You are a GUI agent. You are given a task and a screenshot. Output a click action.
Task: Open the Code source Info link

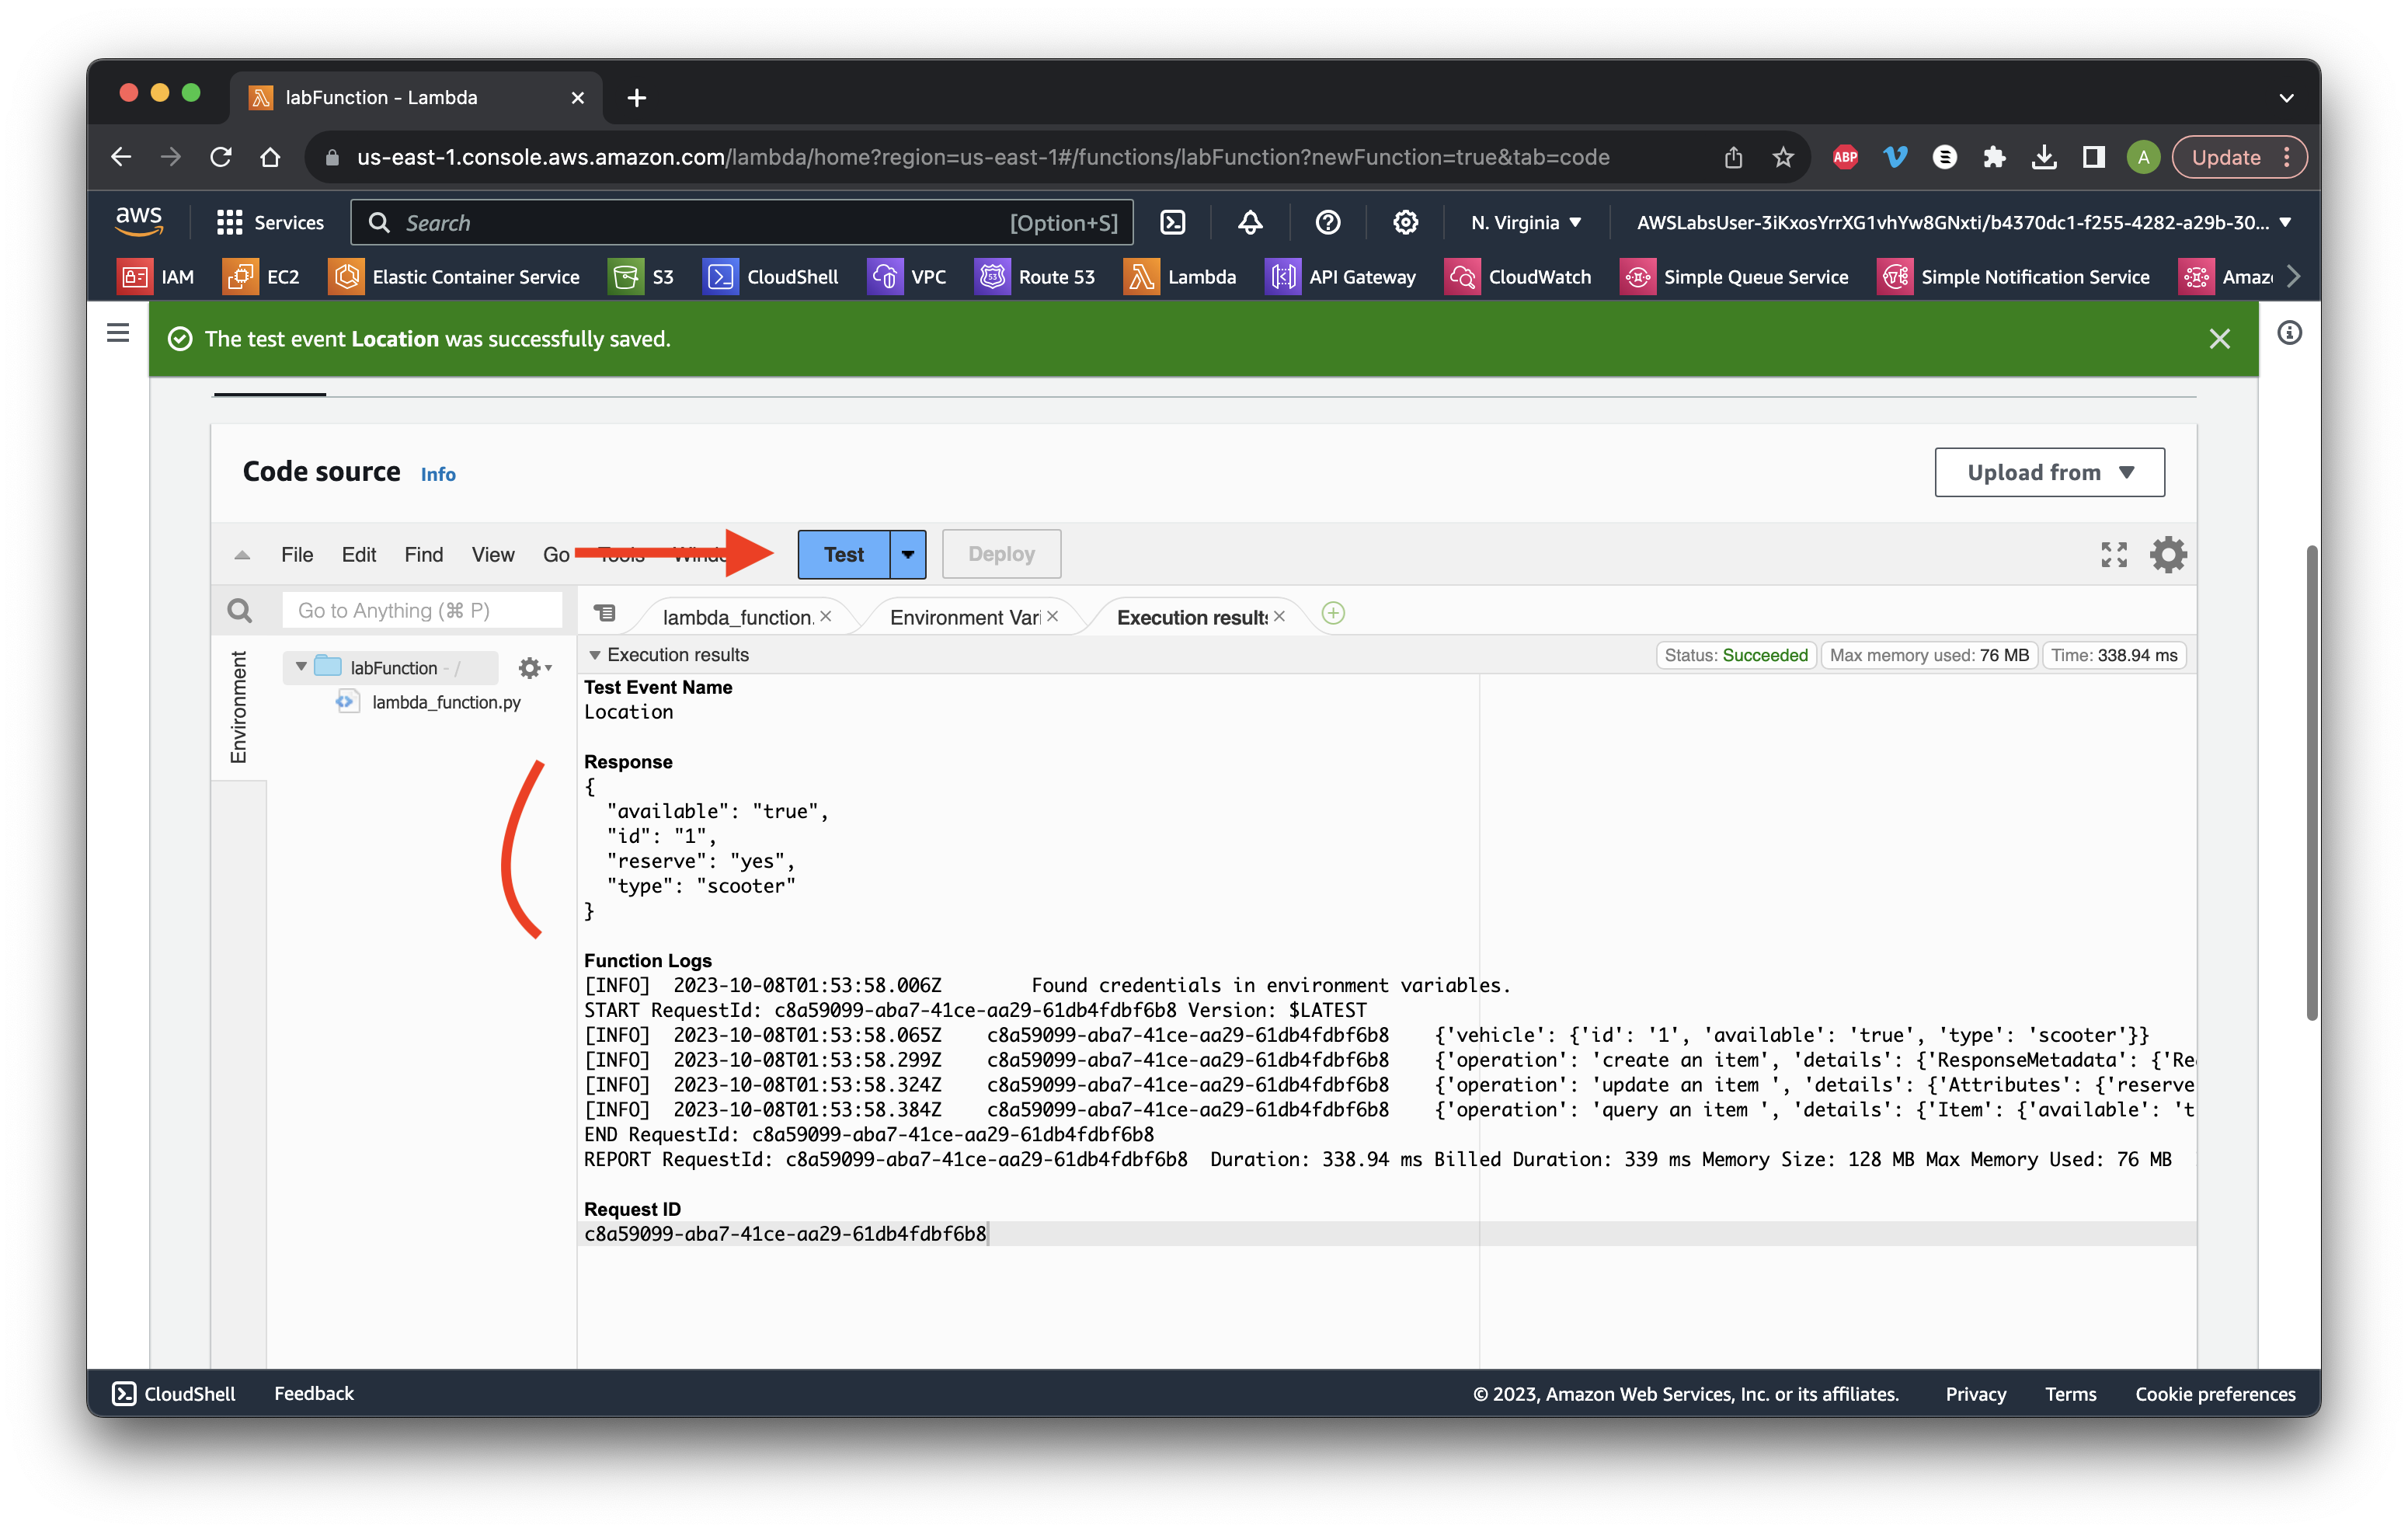[x=438, y=474]
